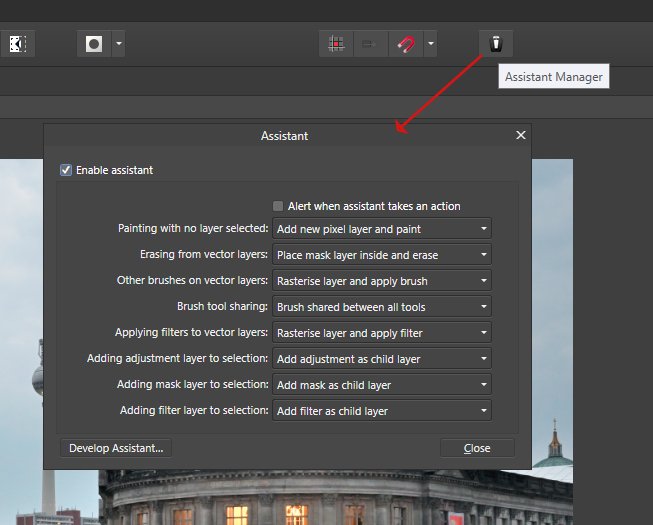The width and height of the screenshot is (653, 525).
Task: Click the 'Painting with no layer selected:' label
Action: 193,228
